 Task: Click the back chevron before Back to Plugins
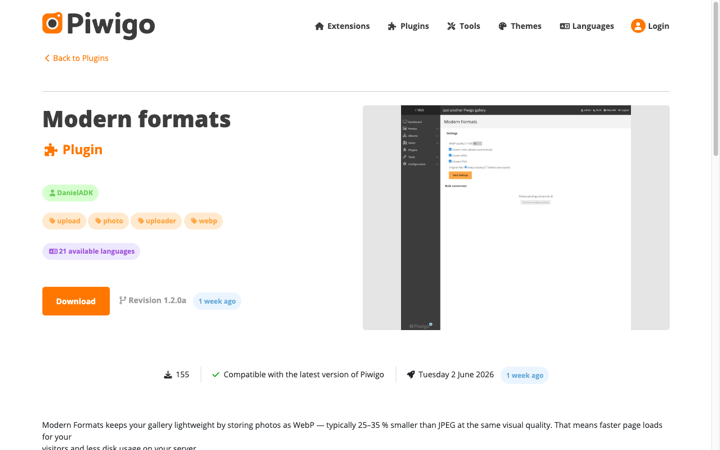pyautogui.click(x=46, y=58)
